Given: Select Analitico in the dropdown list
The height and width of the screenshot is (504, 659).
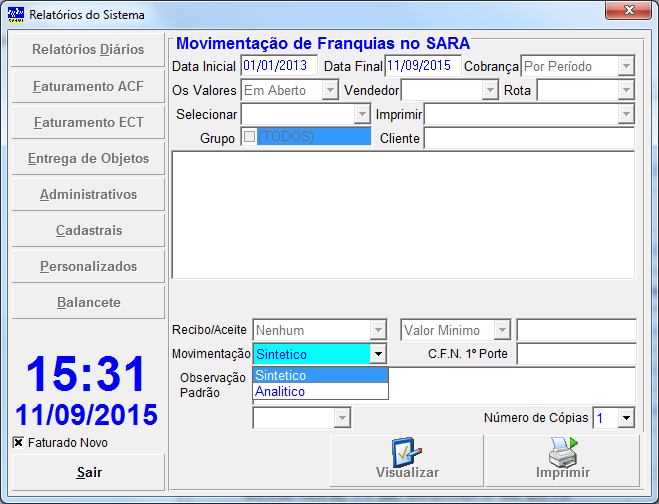Looking at the screenshot, I should [x=320, y=391].
